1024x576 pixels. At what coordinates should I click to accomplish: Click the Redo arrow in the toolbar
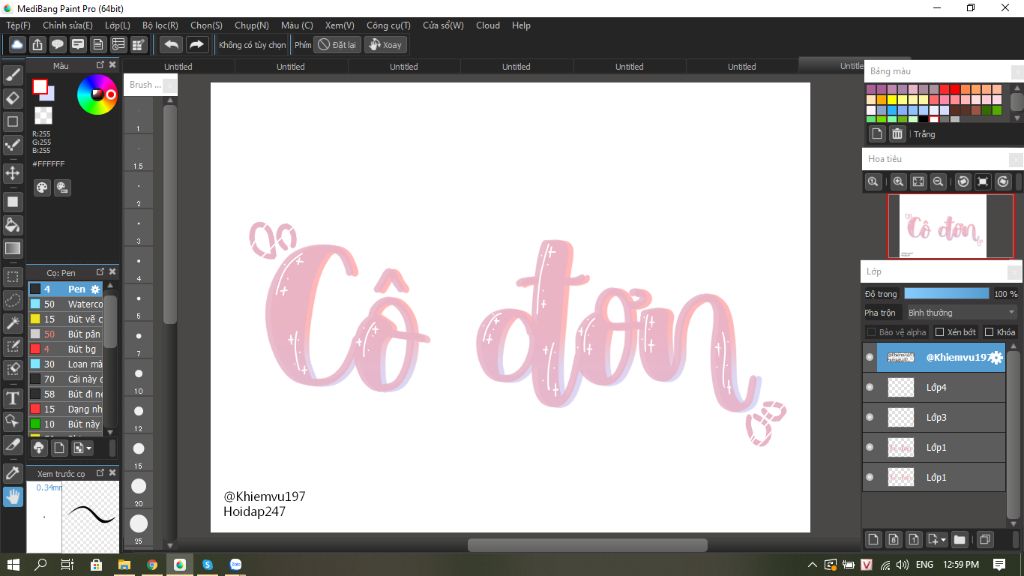click(x=196, y=44)
